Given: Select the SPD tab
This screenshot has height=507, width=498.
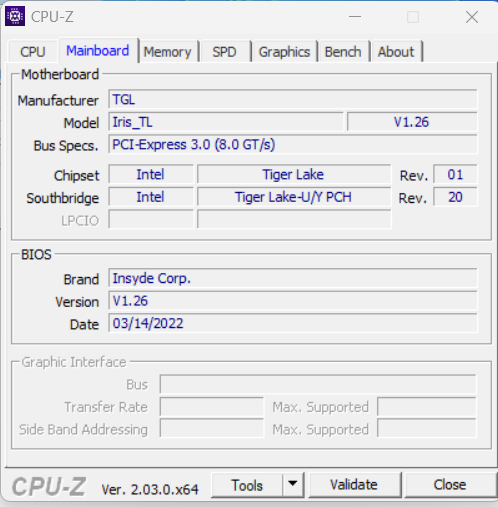Looking at the screenshot, I should tap(225, 52).
